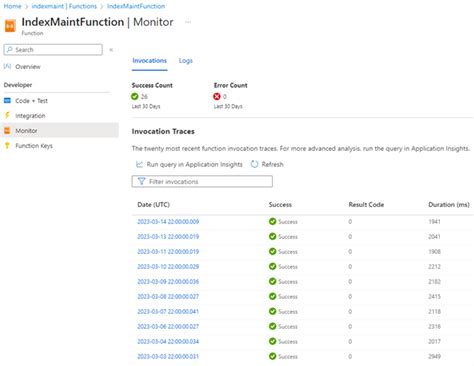Run query in Application Insights
Viewport: 474px width, 366px height.
tap(194, 164)
